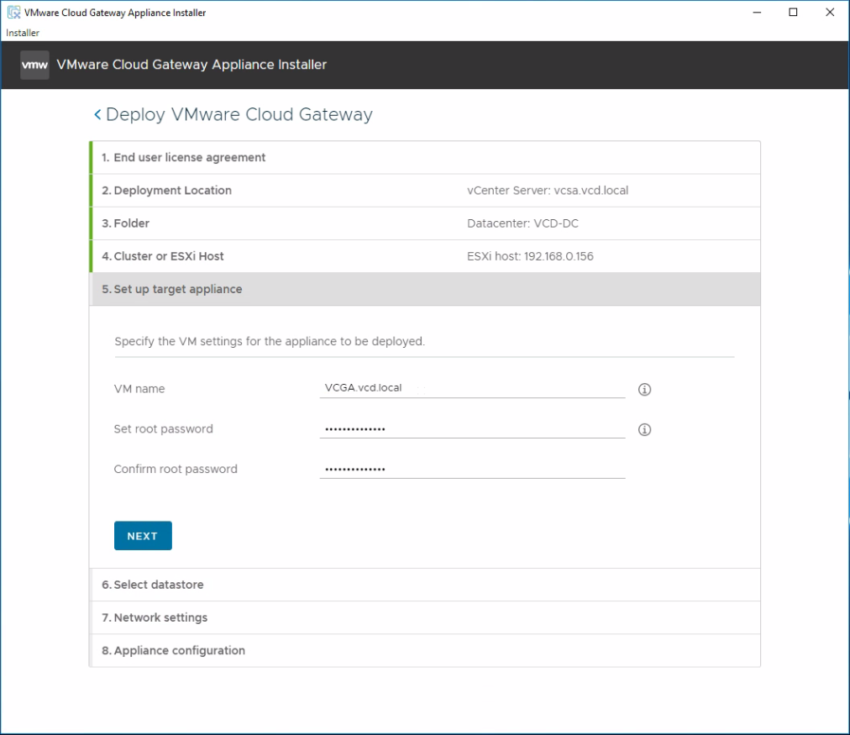Click the back chevron next to Deploy VMware Cloud Gateway

tap(97, 114)
